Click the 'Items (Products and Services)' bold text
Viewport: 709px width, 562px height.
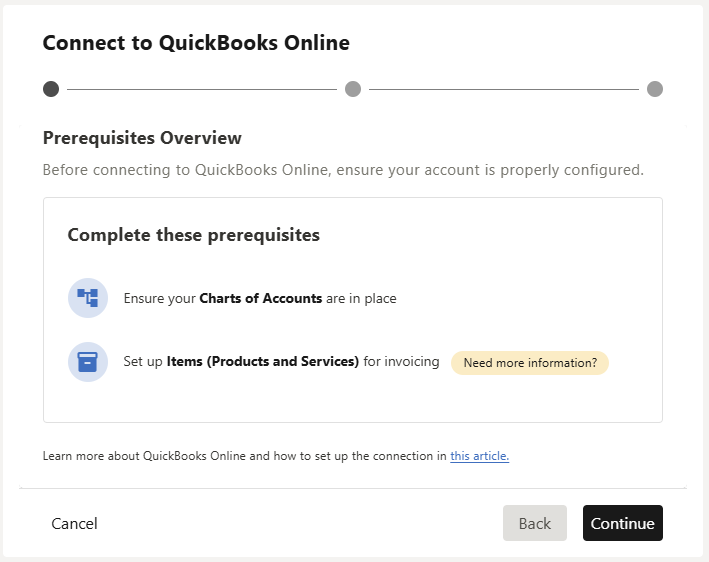click(262, 362)
